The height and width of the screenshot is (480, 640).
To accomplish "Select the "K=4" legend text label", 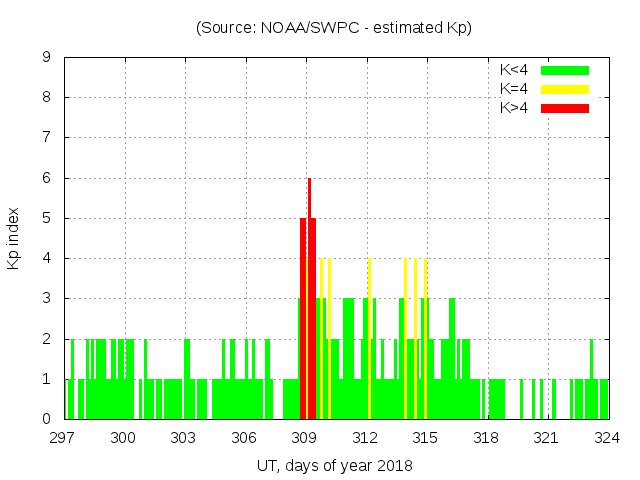I will click(514, 89).
